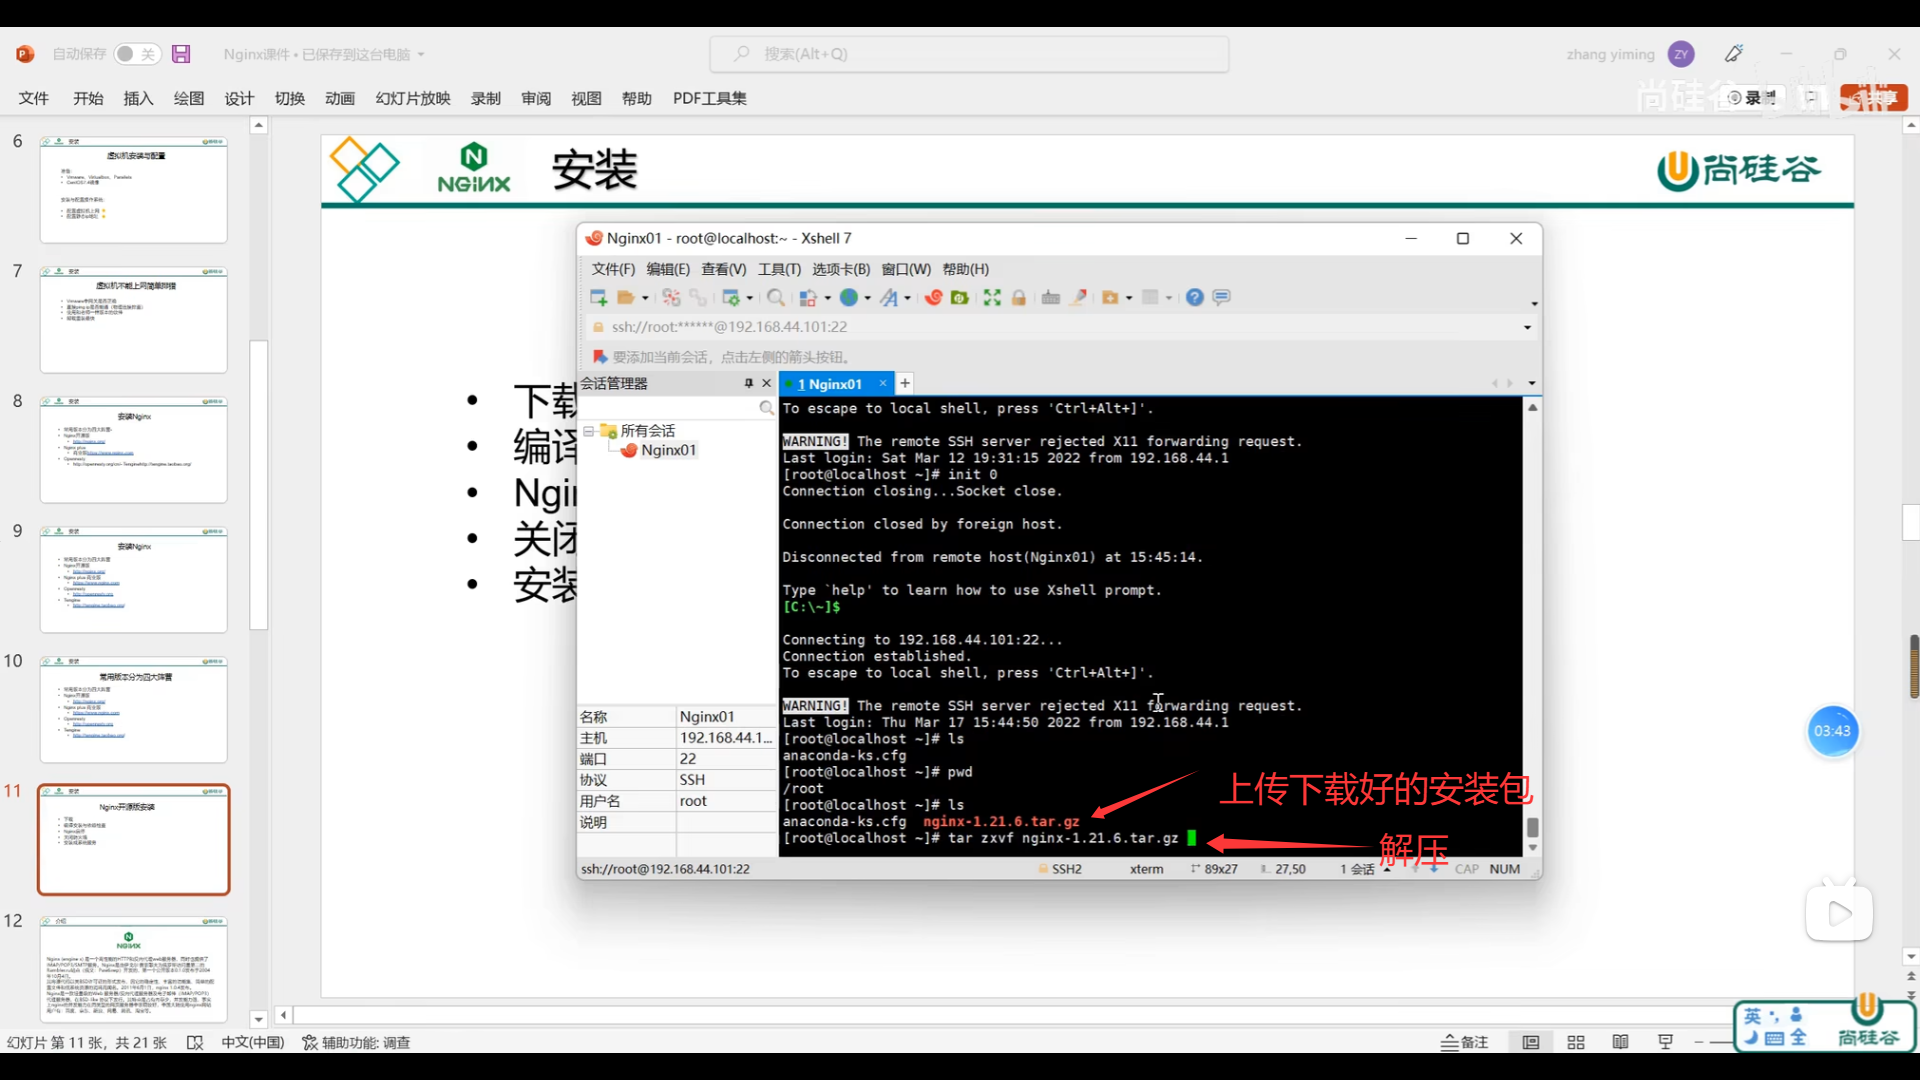The width and height of the screenshot is (1920, 1080).
Task: Open Xshell help question mark icon
Action: tap(1194, 297)
